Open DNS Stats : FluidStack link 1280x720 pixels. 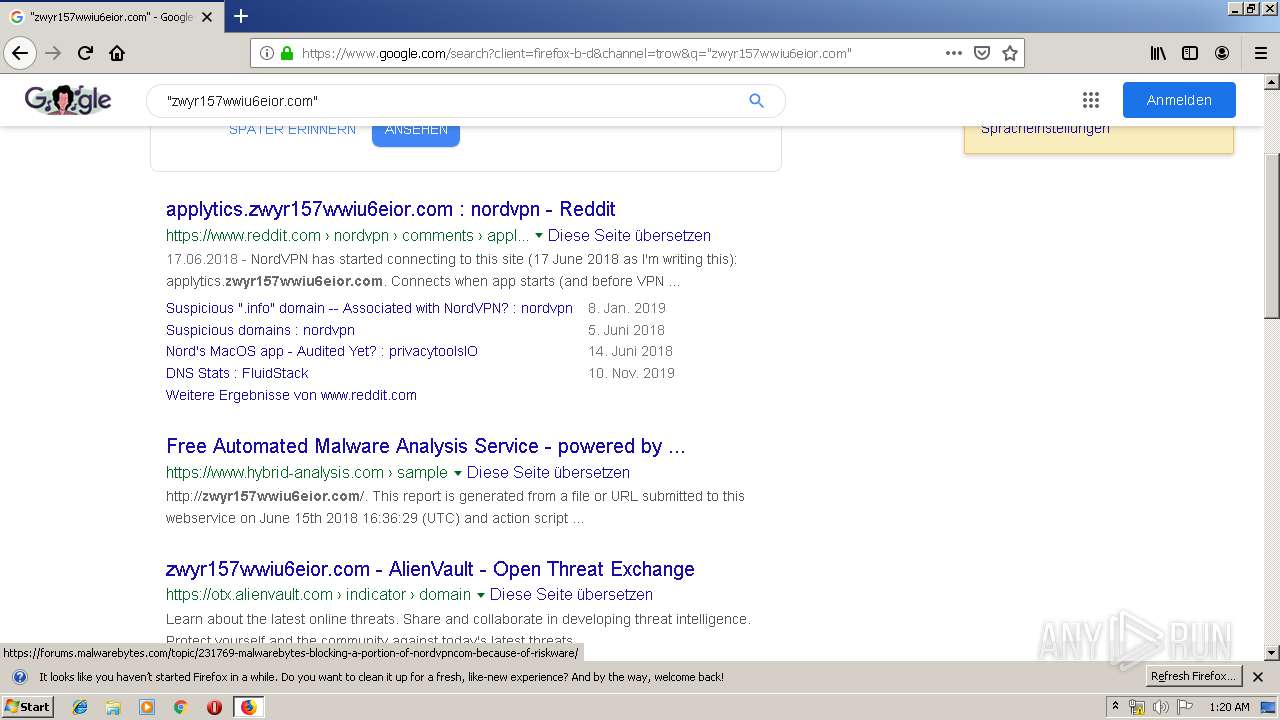pyautogui.click(x=237, y=373)
